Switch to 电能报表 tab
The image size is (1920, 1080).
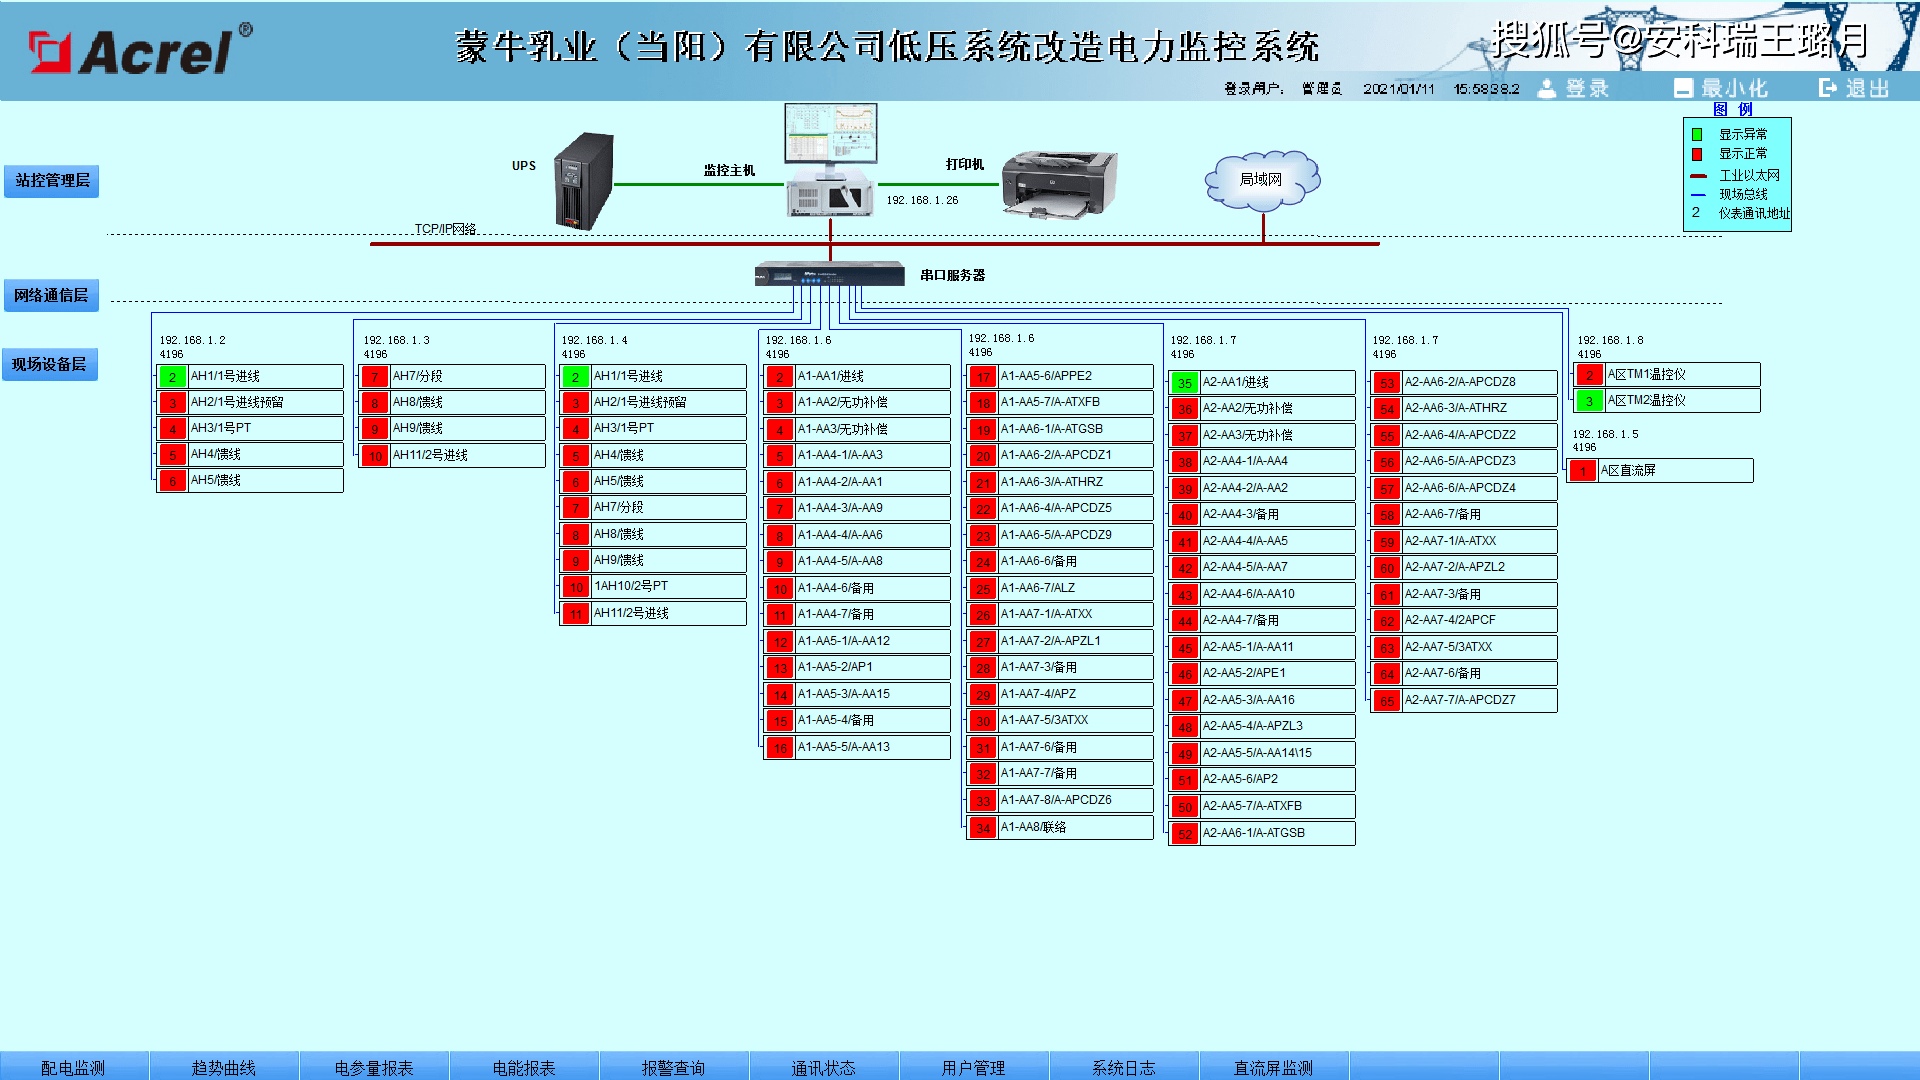(x=524, y=1067)
